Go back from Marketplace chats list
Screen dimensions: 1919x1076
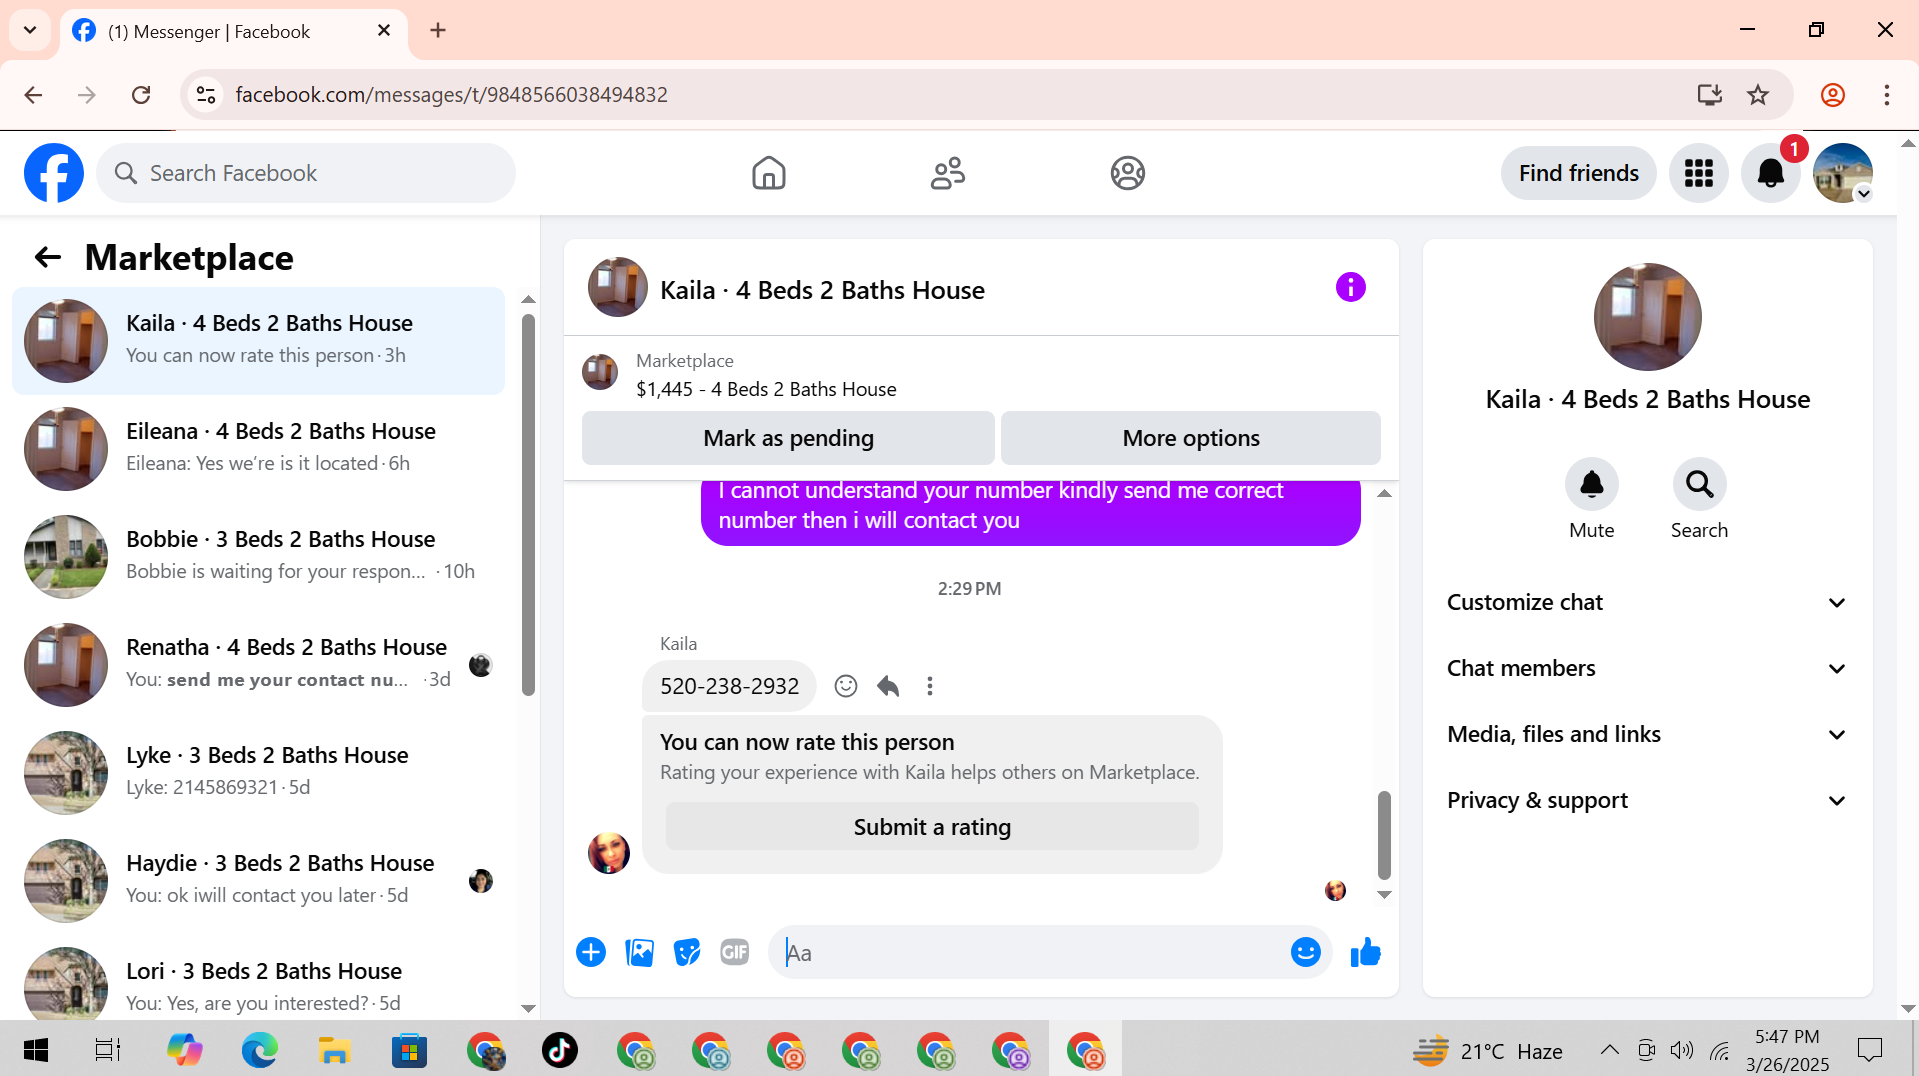[x=48, y=258]
